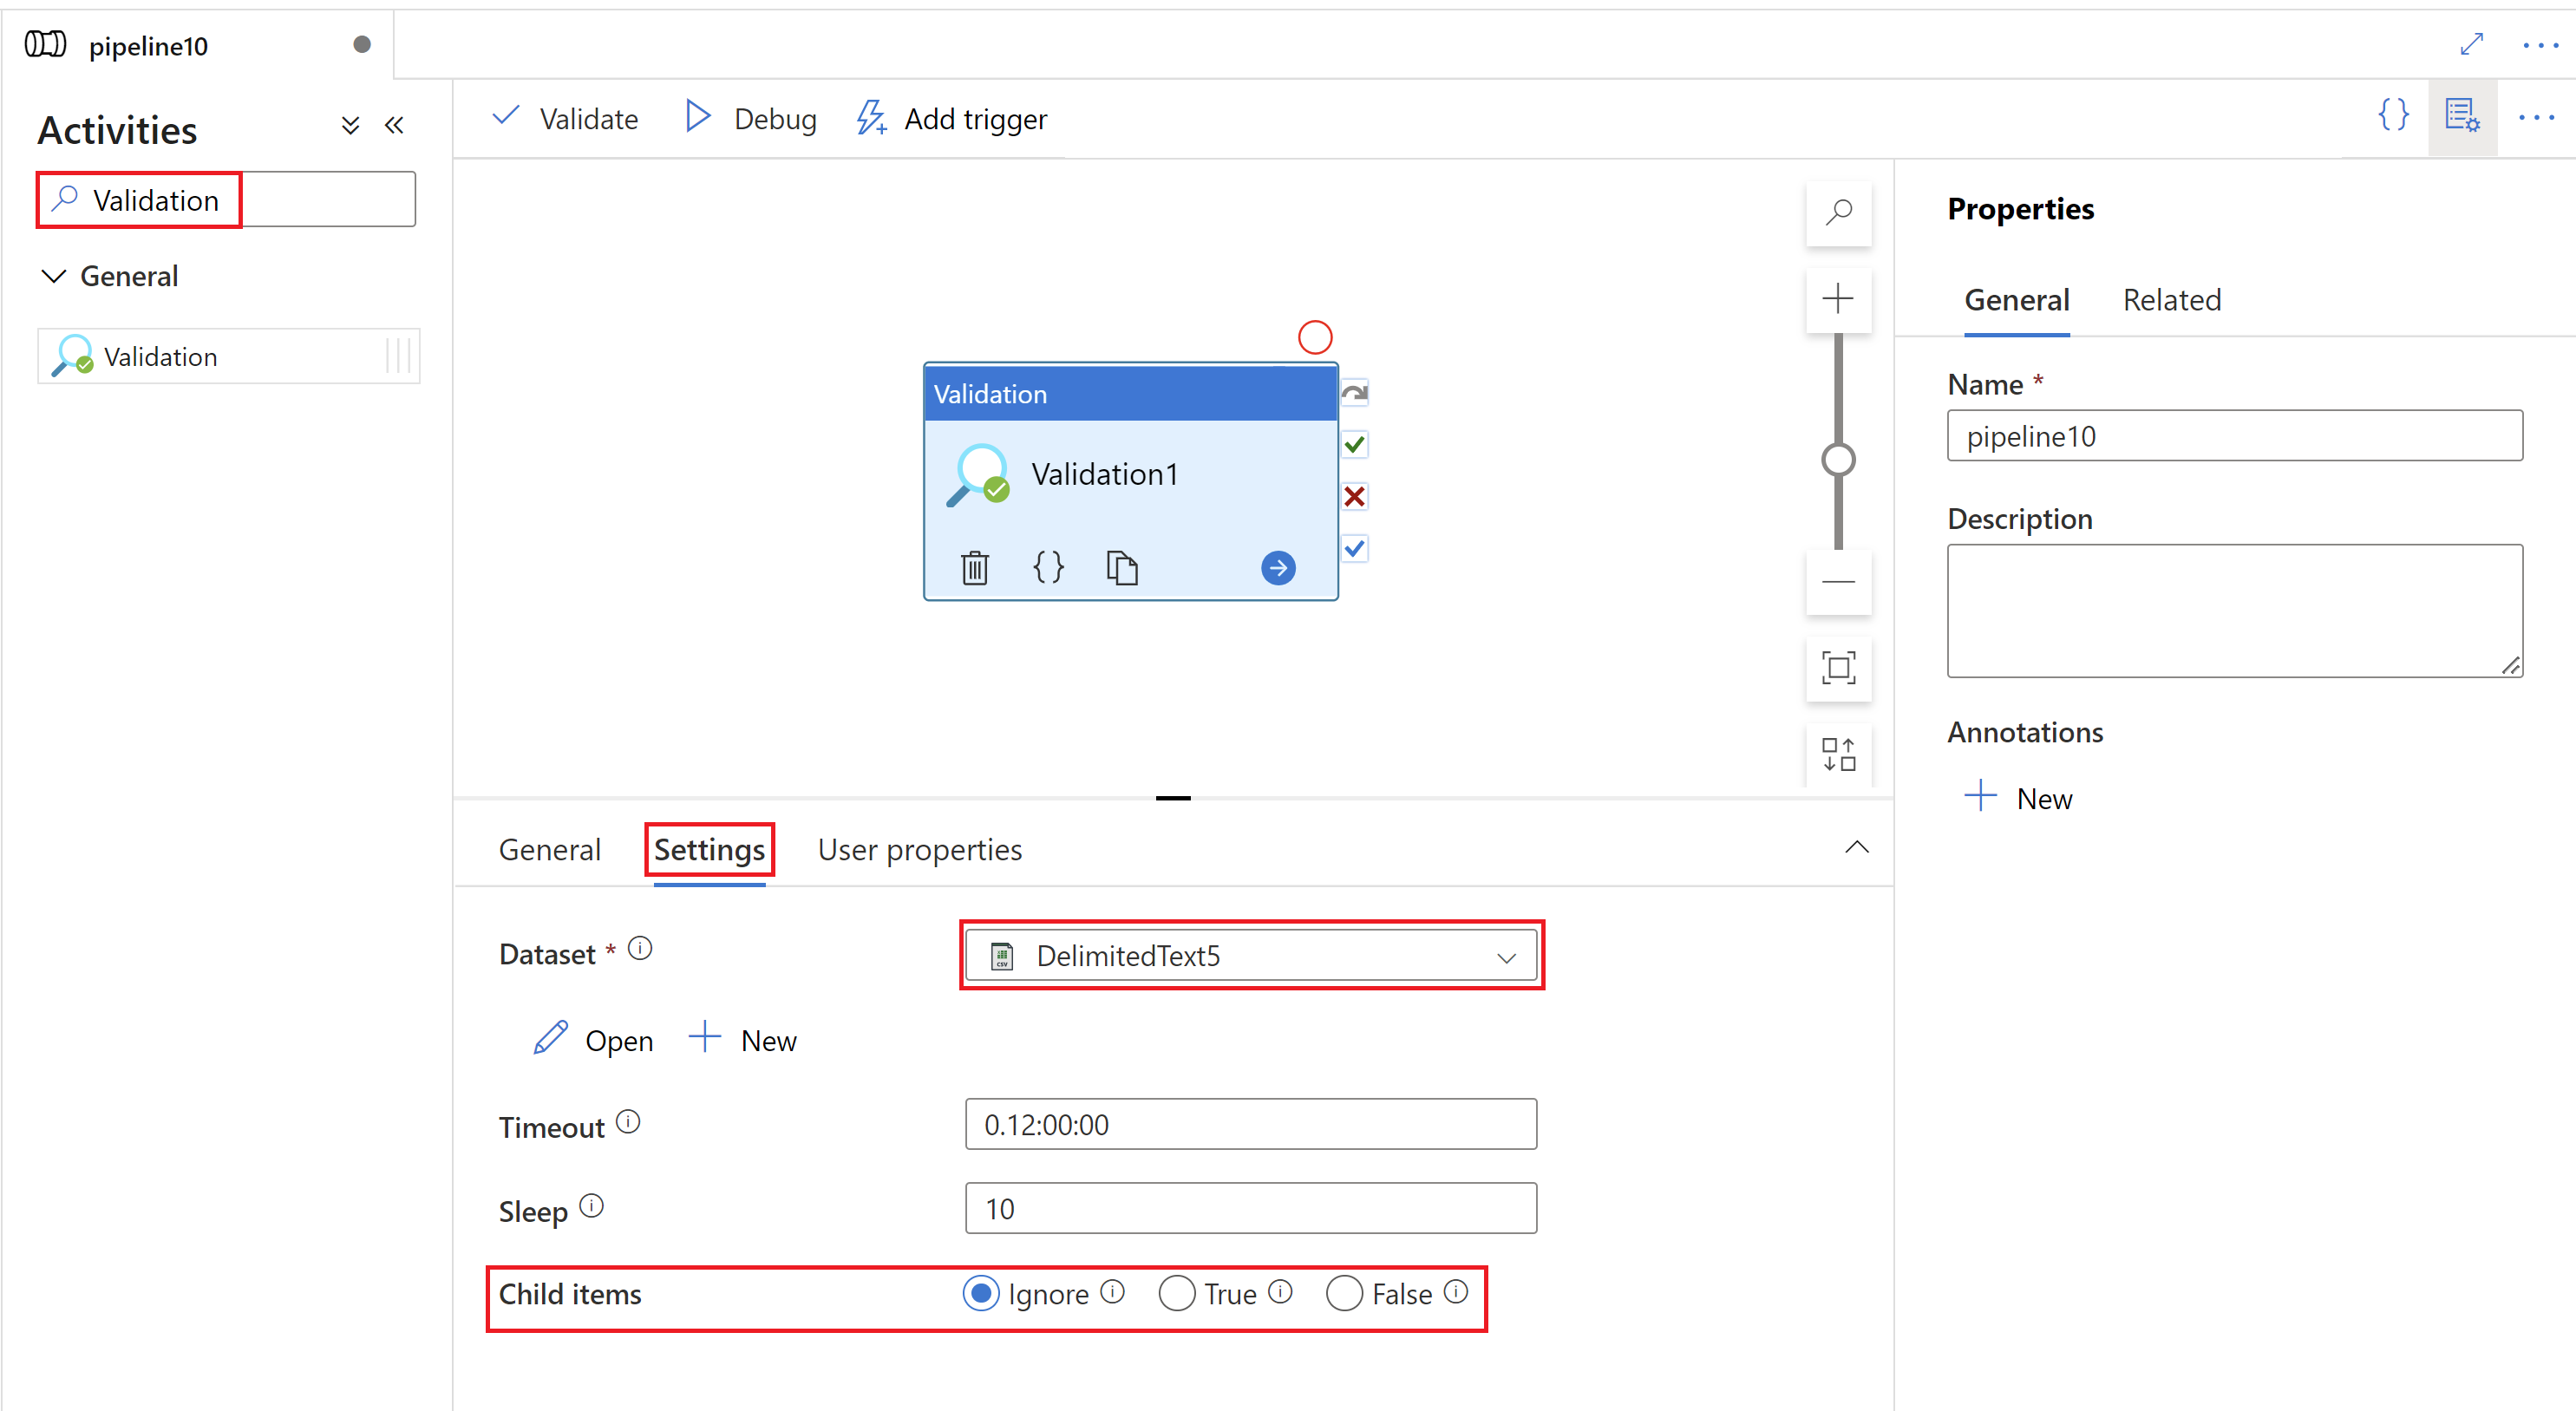Collapse the bottom settings panel chevron
The width and height of the screenshot is (2576, 1411).
point(1857,846)
